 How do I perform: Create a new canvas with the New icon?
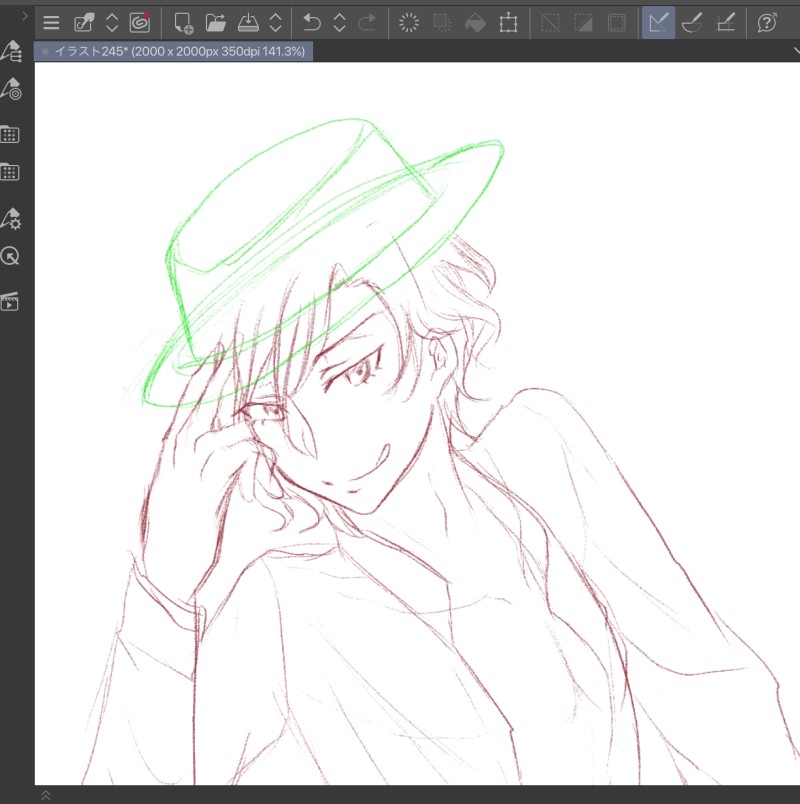(183, 23)
